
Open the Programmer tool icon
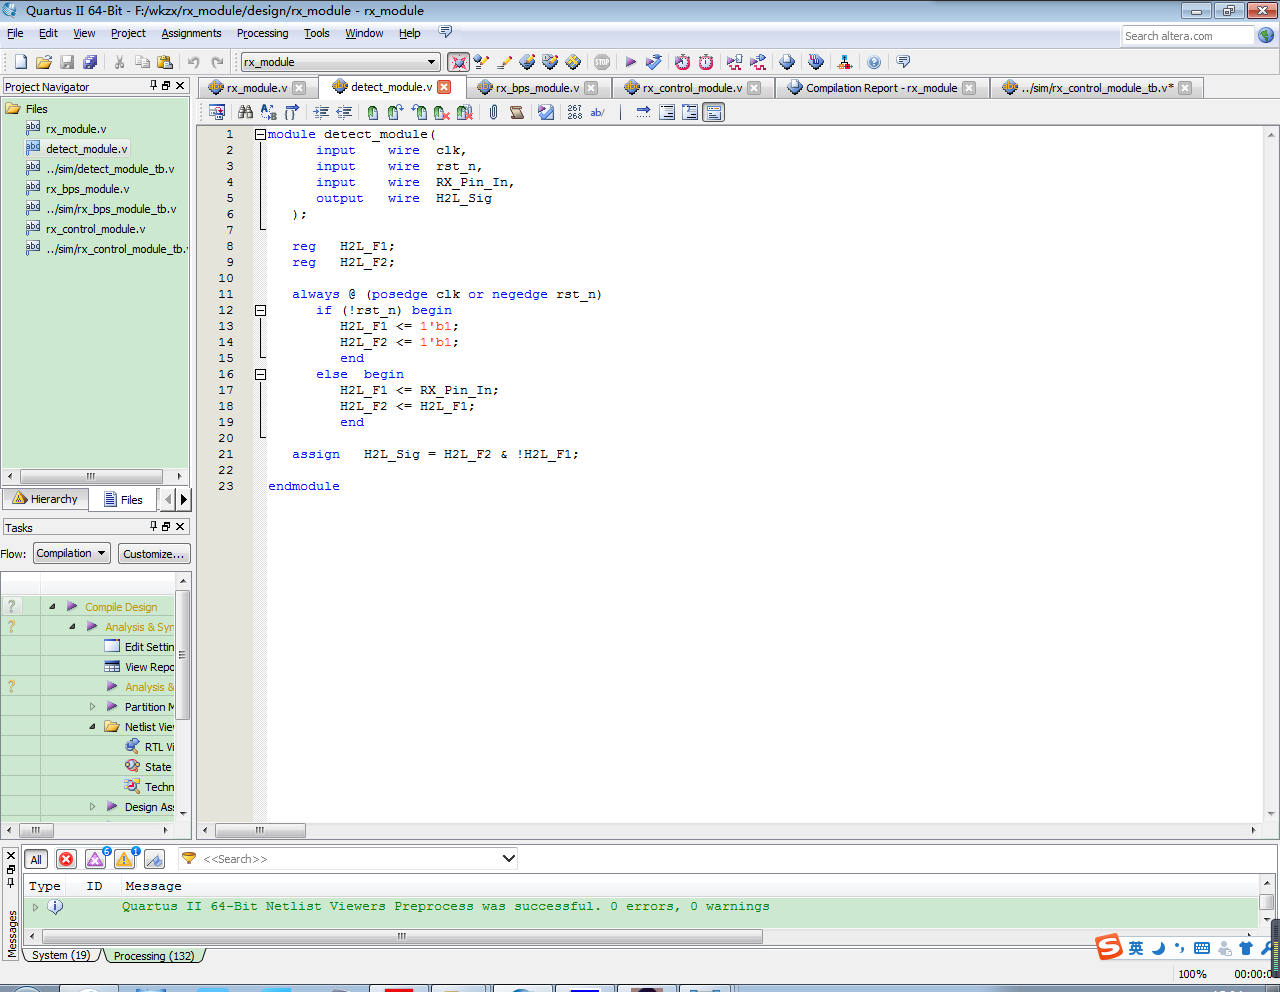point(815,62)
